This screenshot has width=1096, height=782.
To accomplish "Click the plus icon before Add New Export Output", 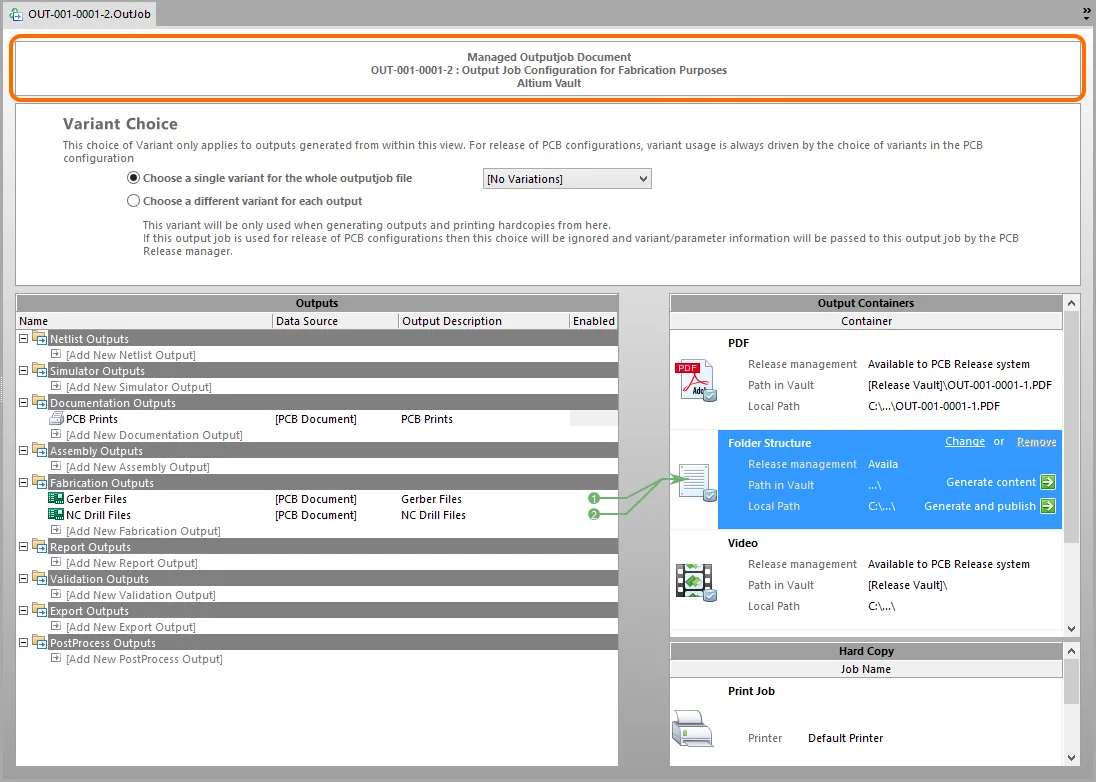I will 56,626.
